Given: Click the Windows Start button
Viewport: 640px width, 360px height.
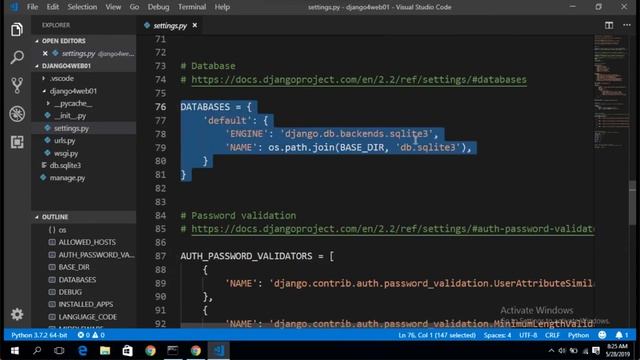Looking at the screenshot, I should click(15, 351).
